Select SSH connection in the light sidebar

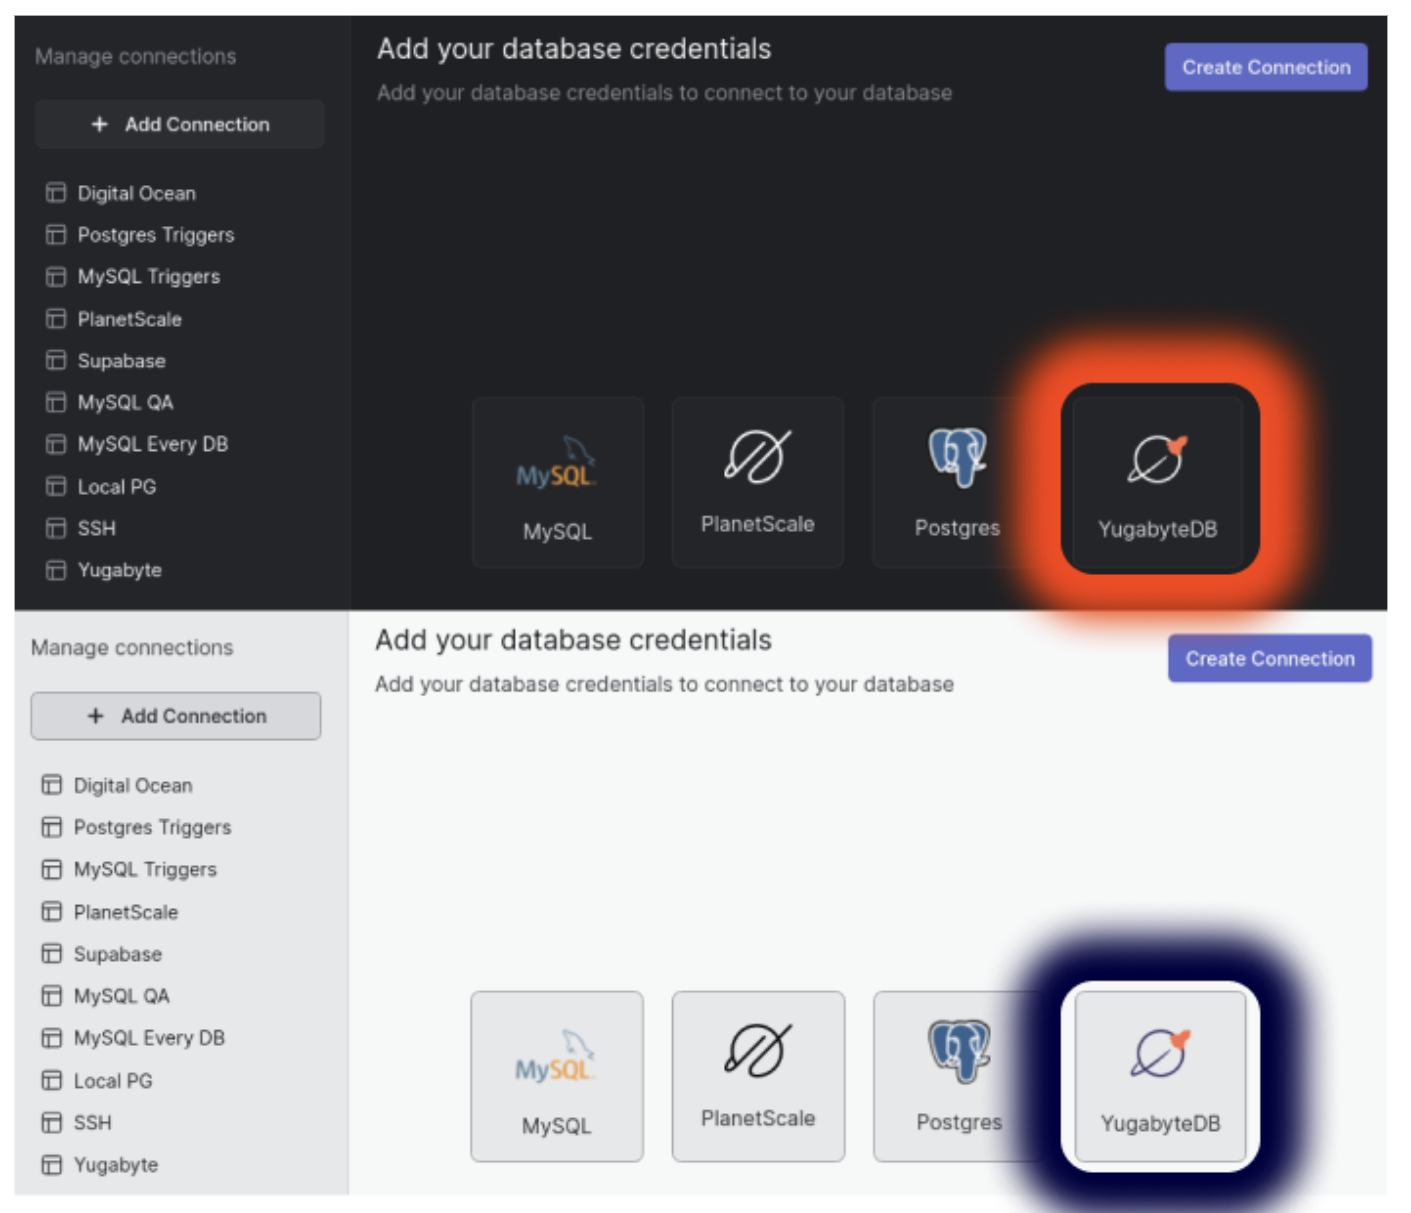tap(92, 1123)
